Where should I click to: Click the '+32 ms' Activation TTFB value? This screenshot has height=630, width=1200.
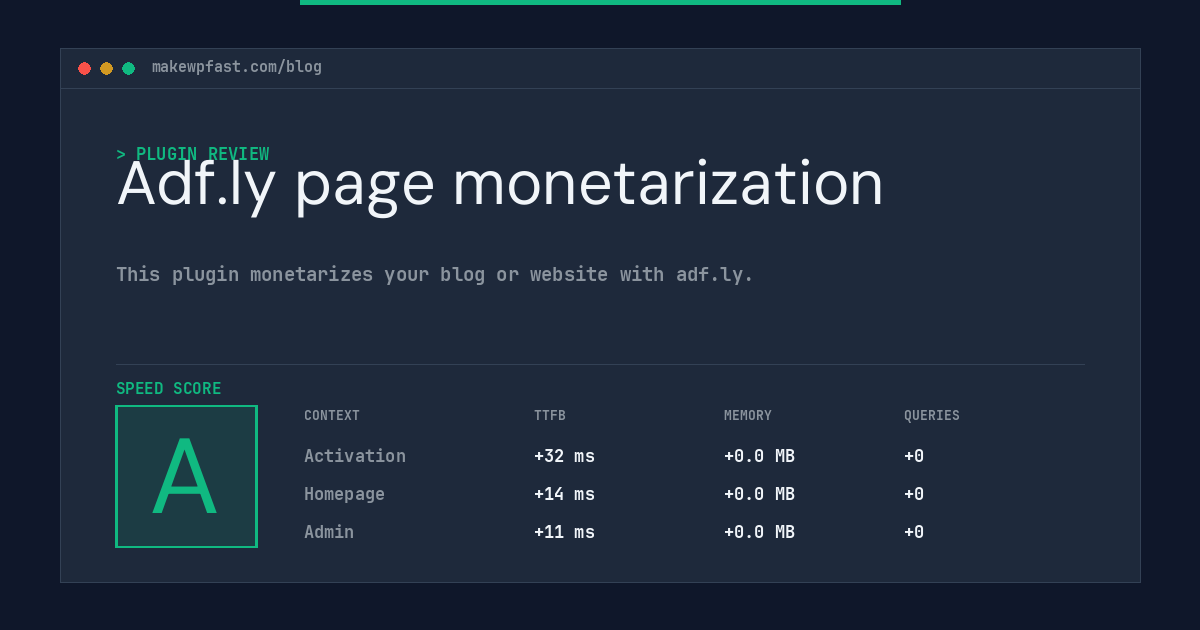[x=564, y=456]
